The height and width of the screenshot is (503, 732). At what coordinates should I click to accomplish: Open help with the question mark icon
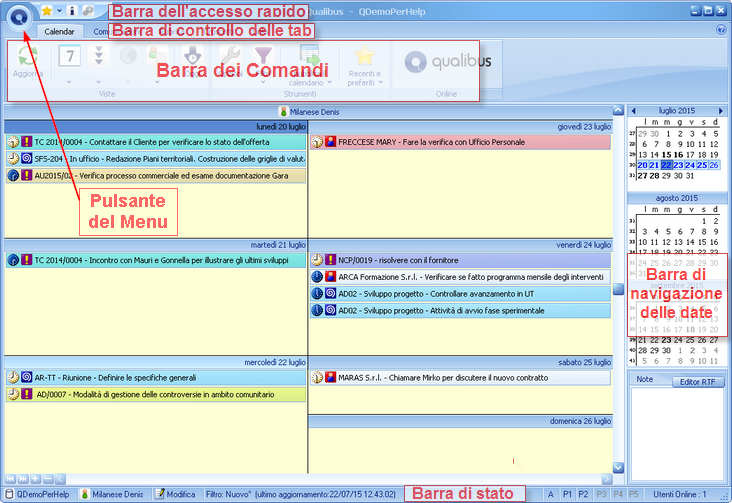720,30
